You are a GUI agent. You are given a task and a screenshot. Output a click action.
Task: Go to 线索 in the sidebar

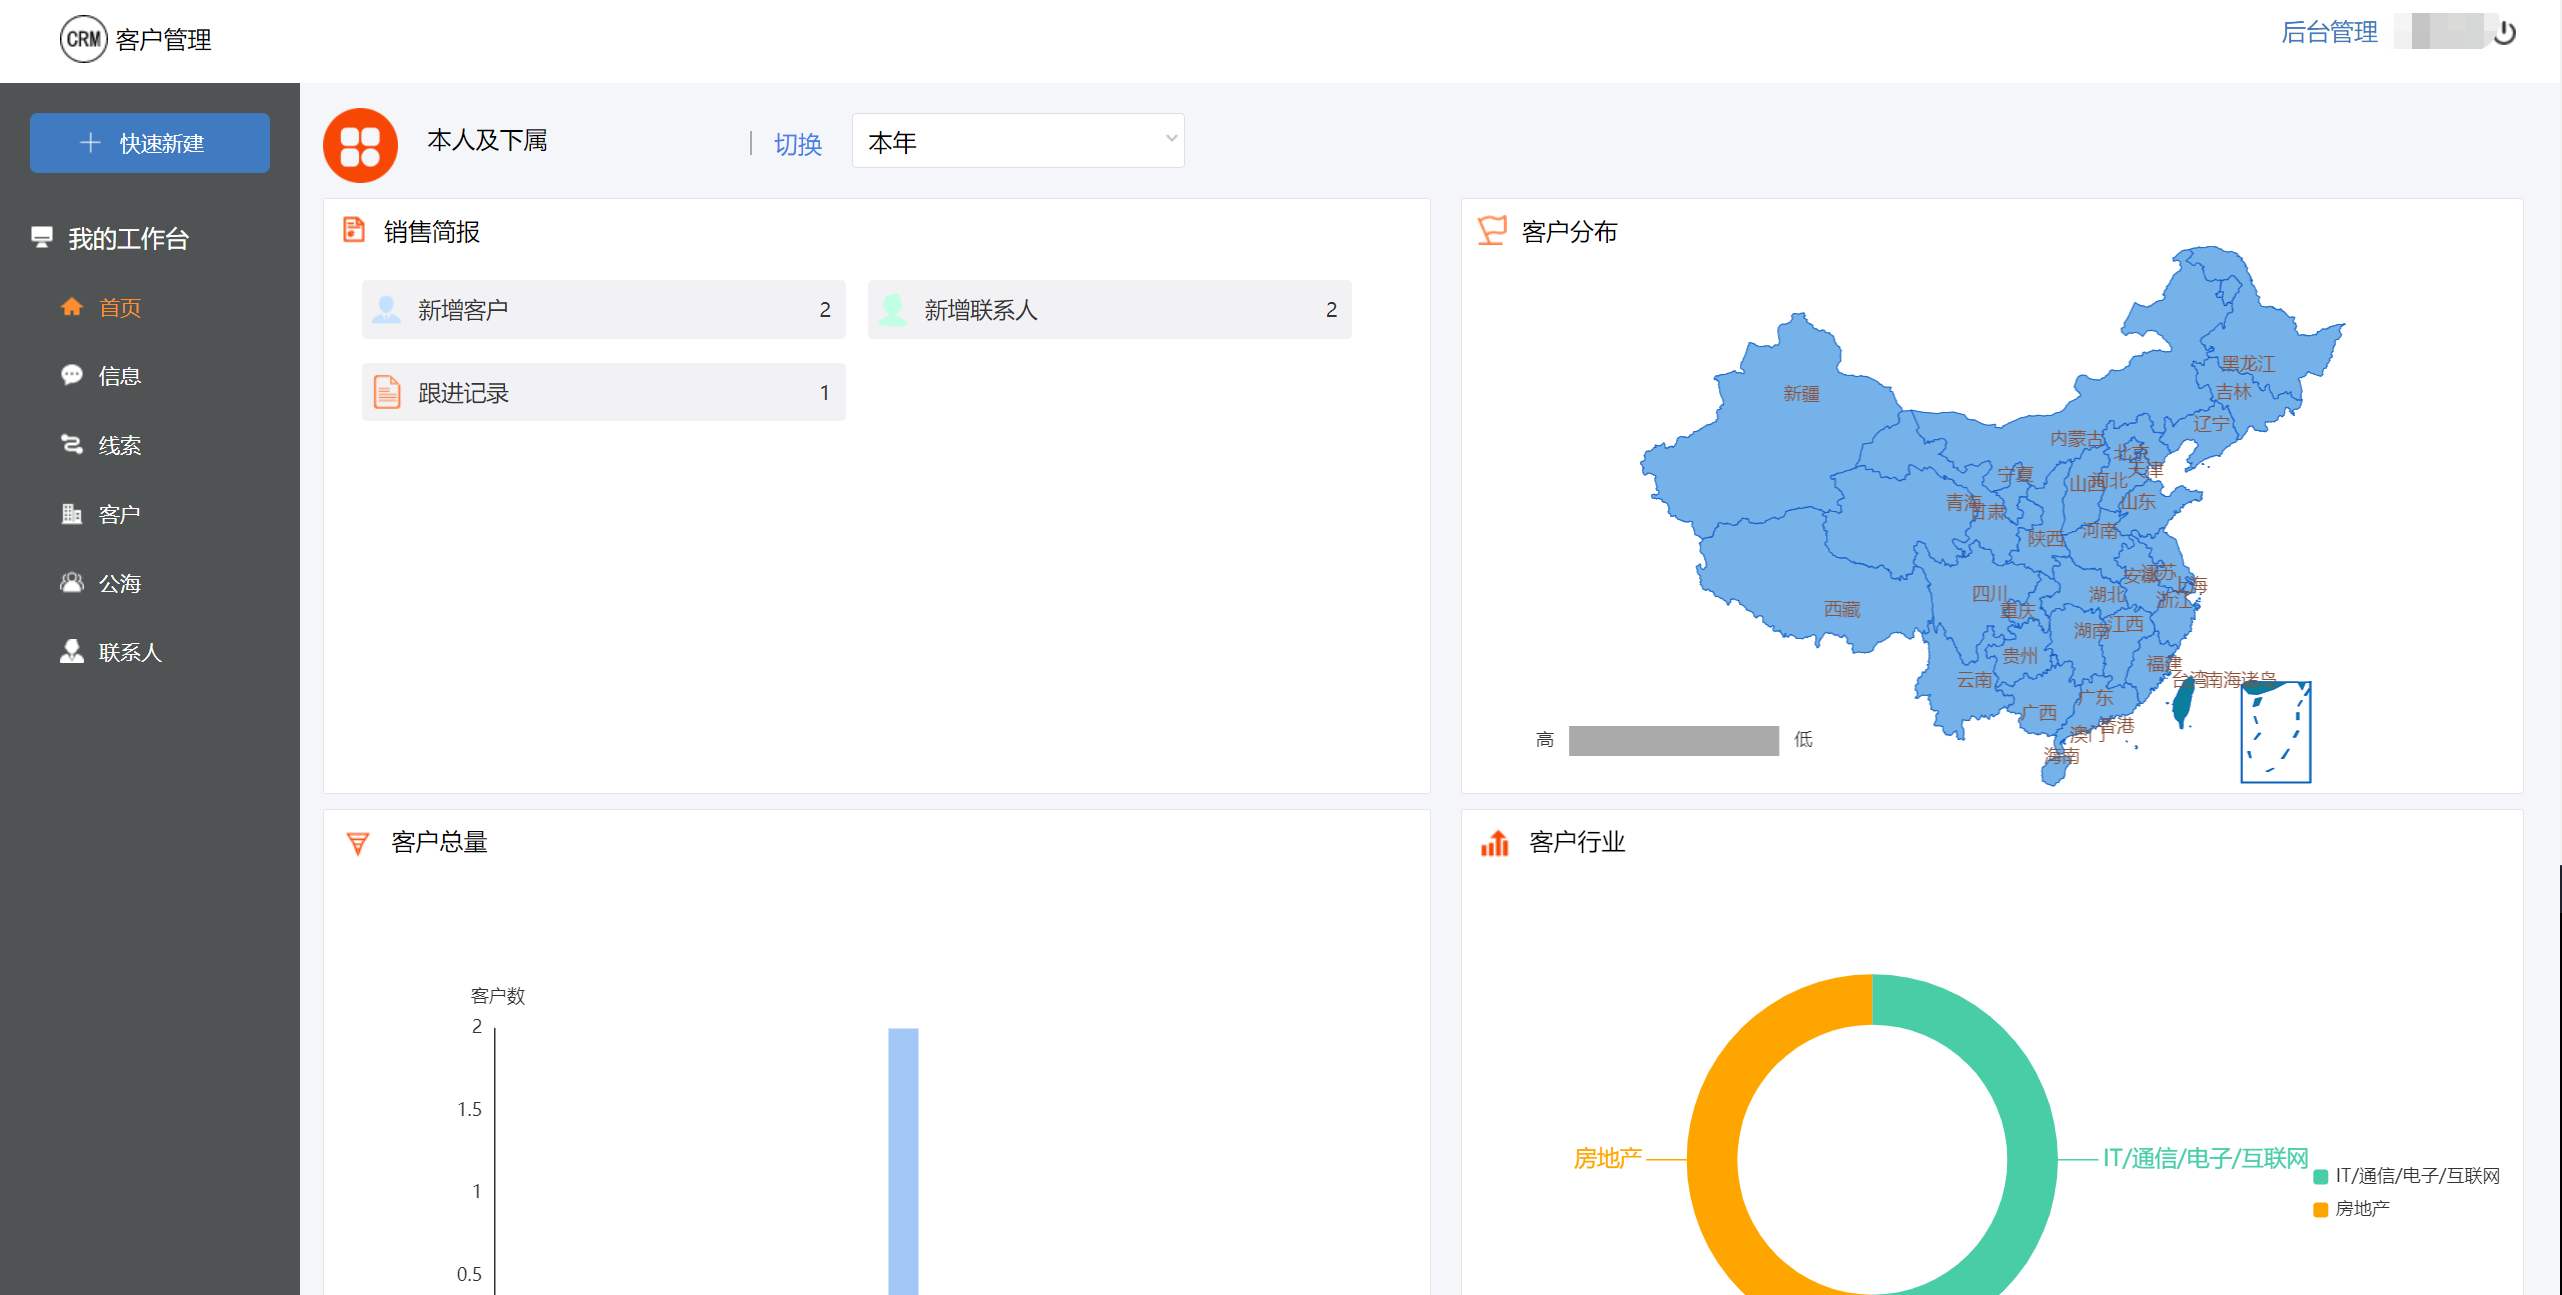[119, 445]
